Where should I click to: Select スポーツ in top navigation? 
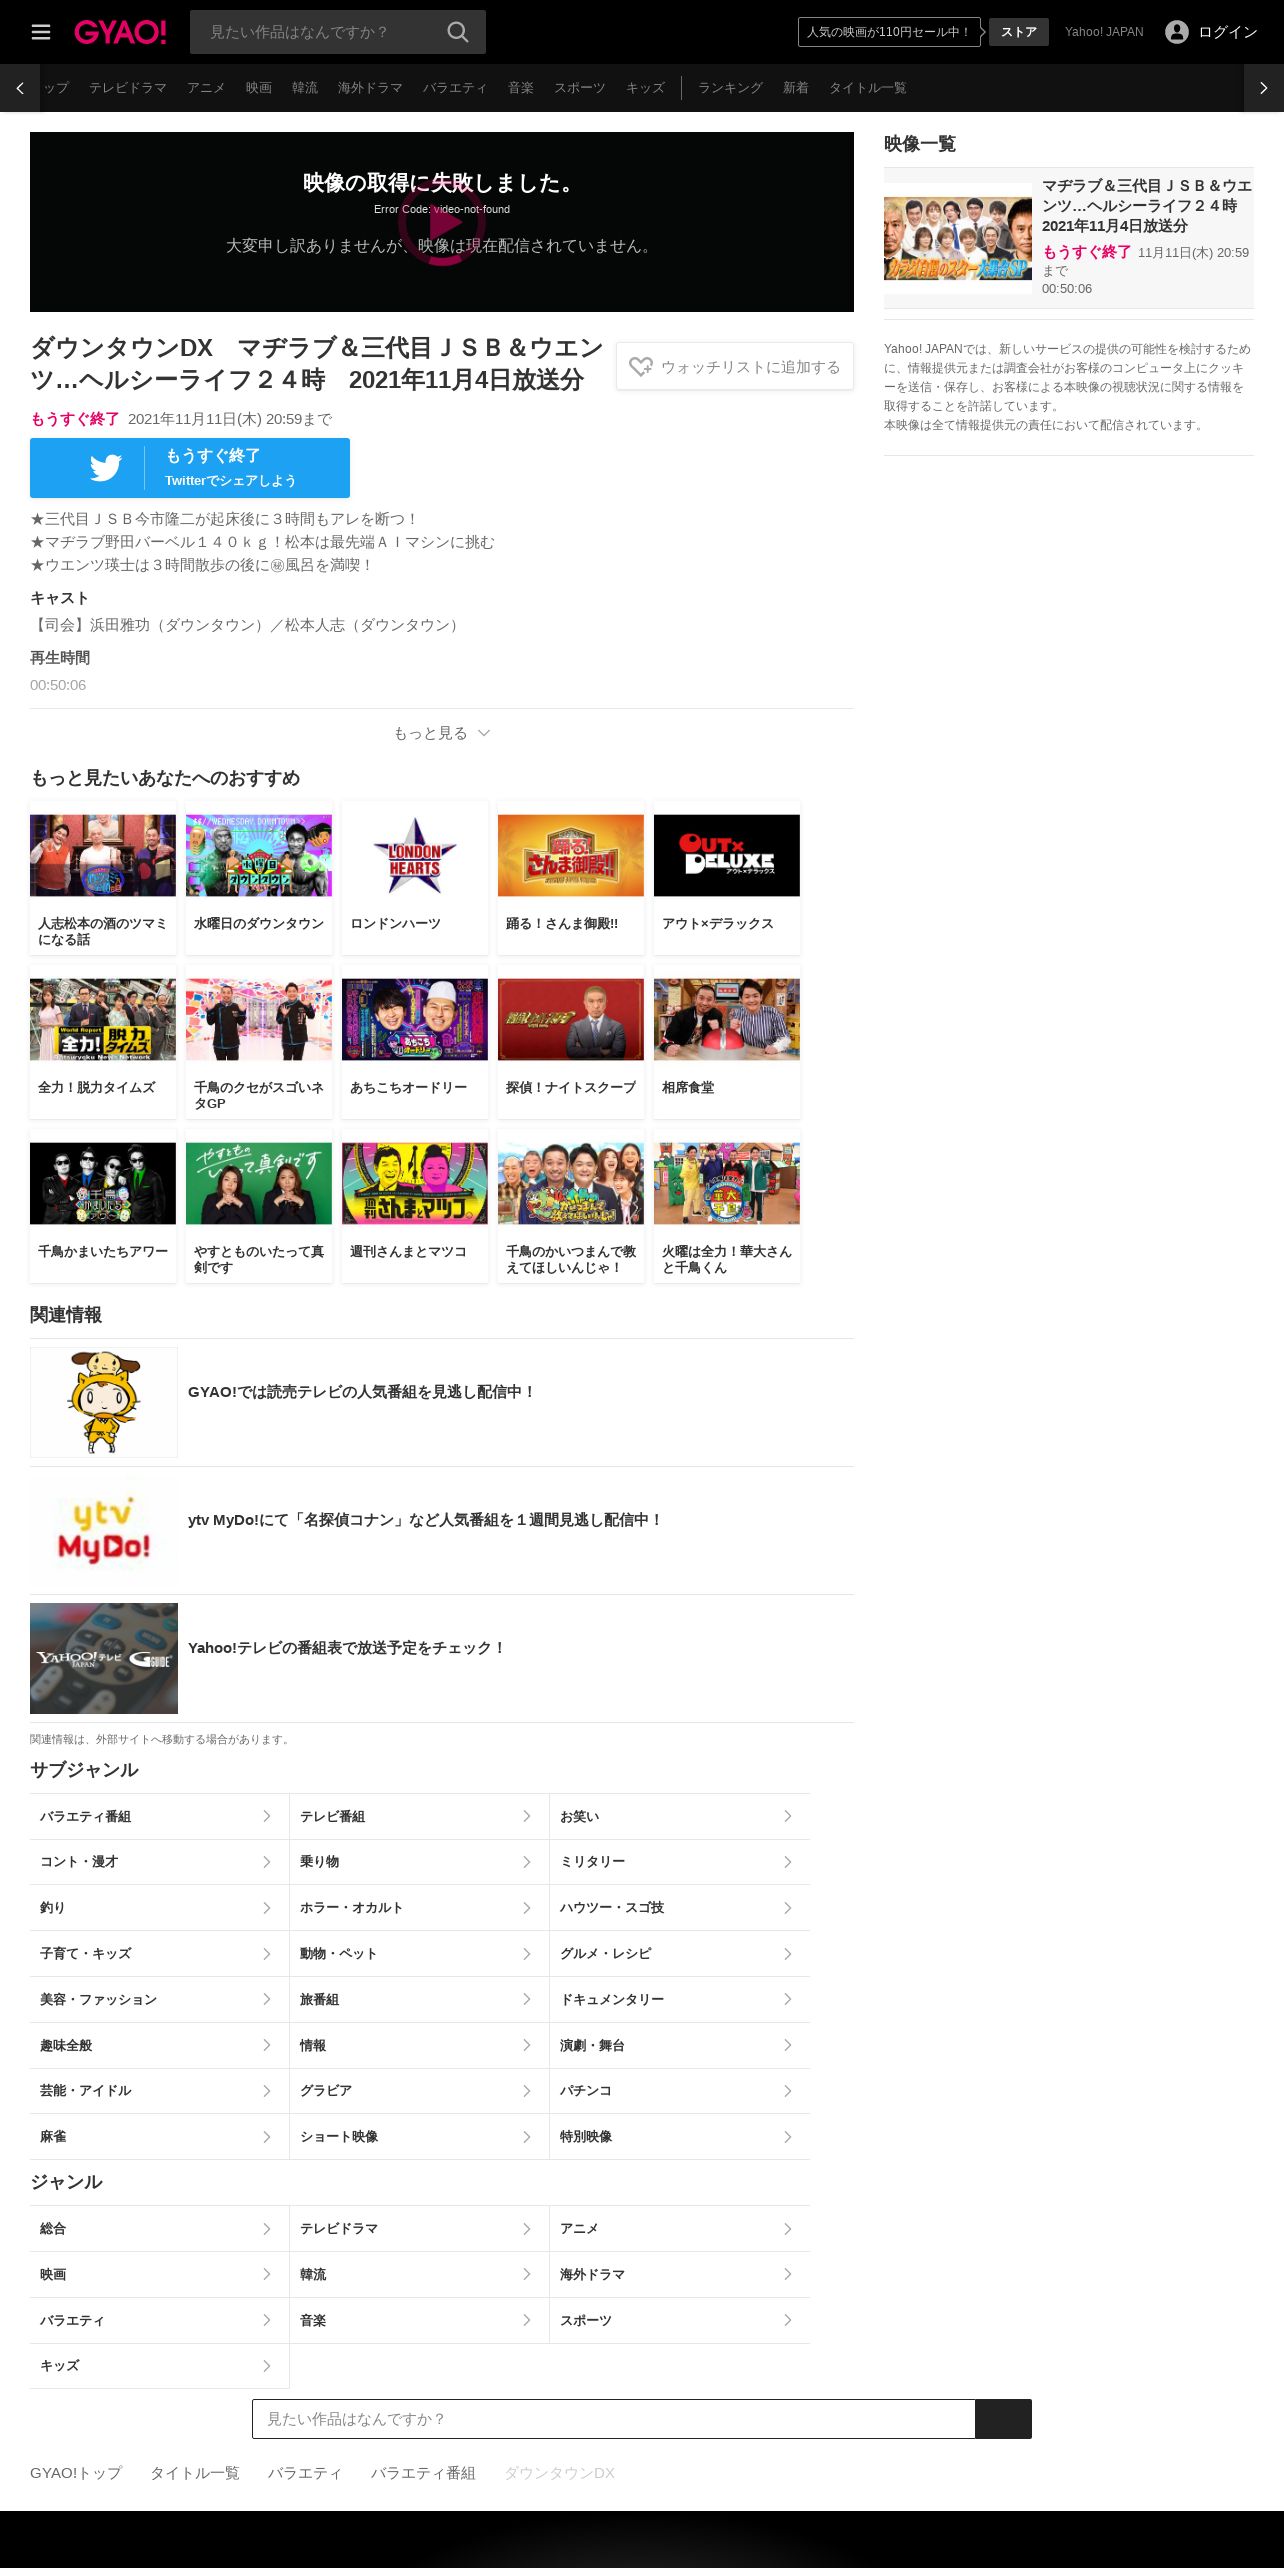click(580, 88)
